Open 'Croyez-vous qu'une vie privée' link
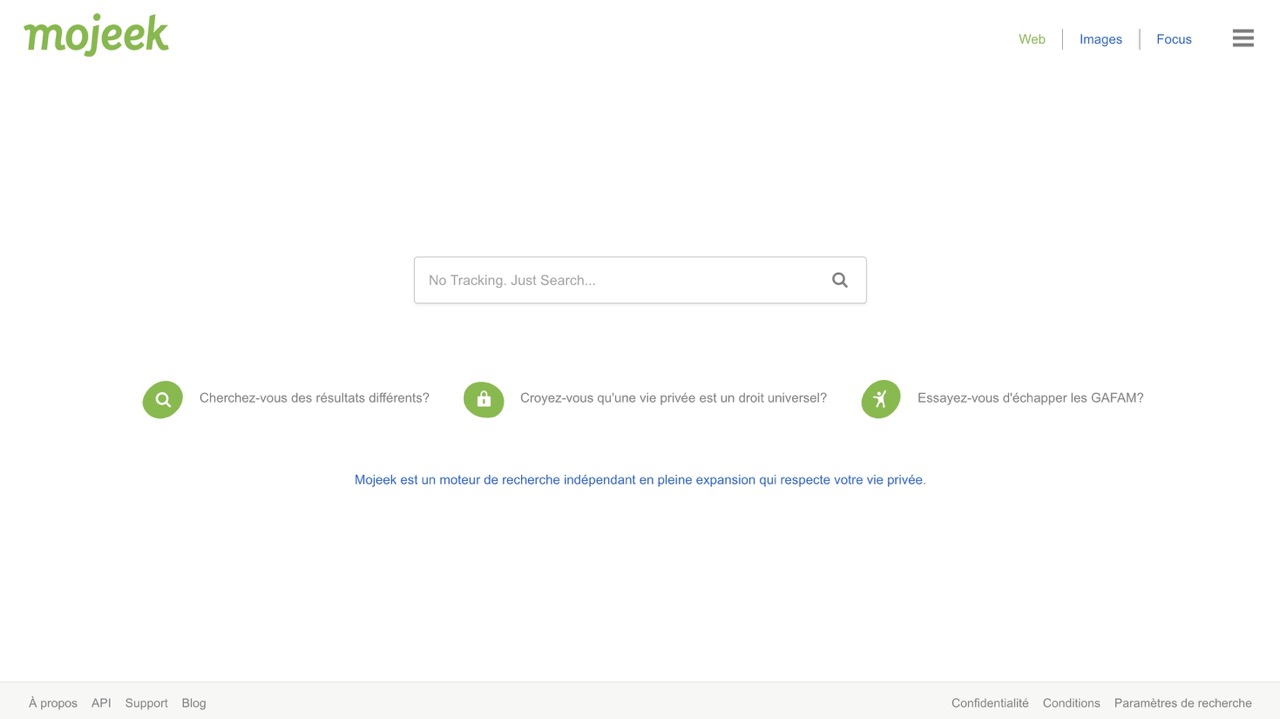 click(673, 398)
